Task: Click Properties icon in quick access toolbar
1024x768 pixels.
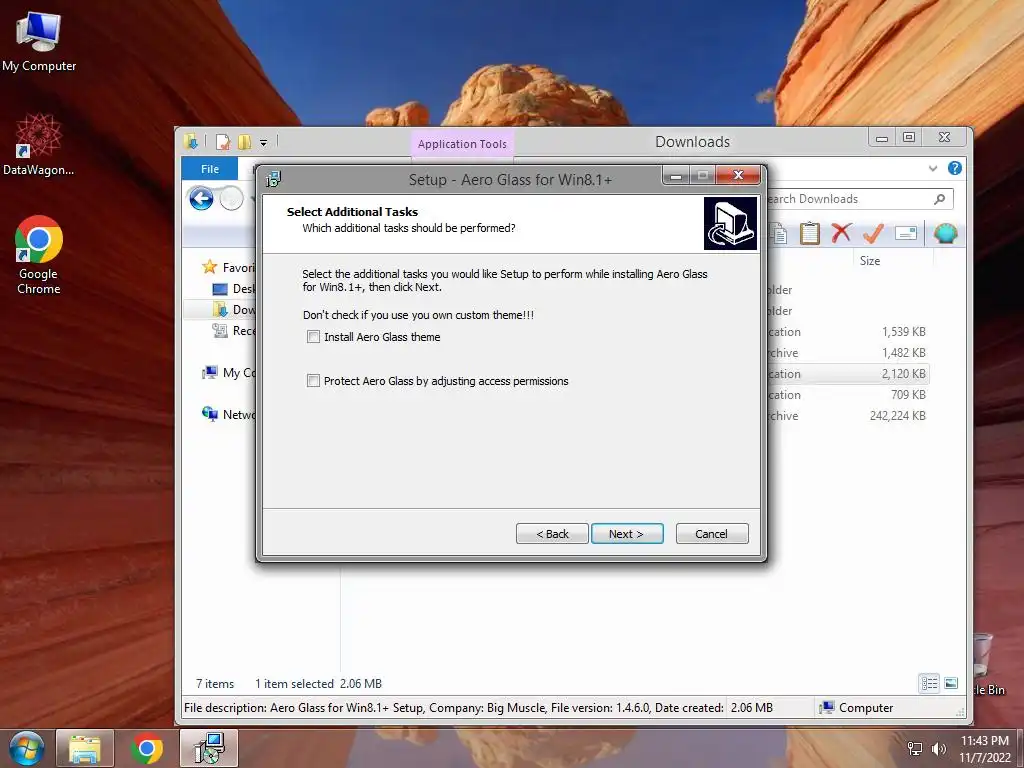Action: (x=223, y=141)
